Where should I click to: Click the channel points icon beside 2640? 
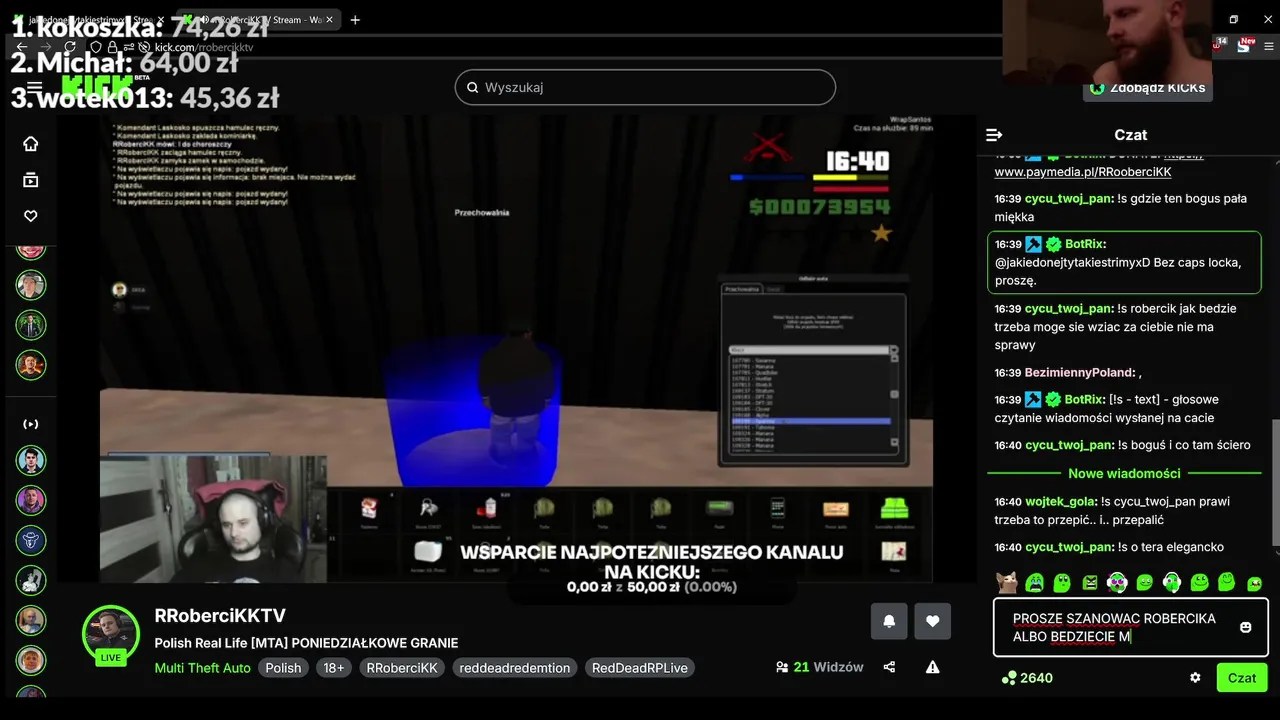(x=1008, y=678)
